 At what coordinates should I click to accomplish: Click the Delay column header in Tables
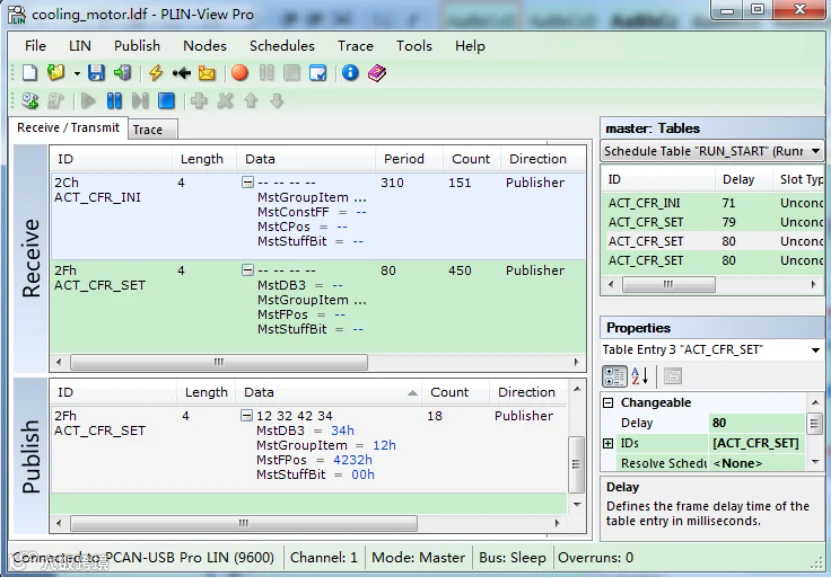click(744, 180)
